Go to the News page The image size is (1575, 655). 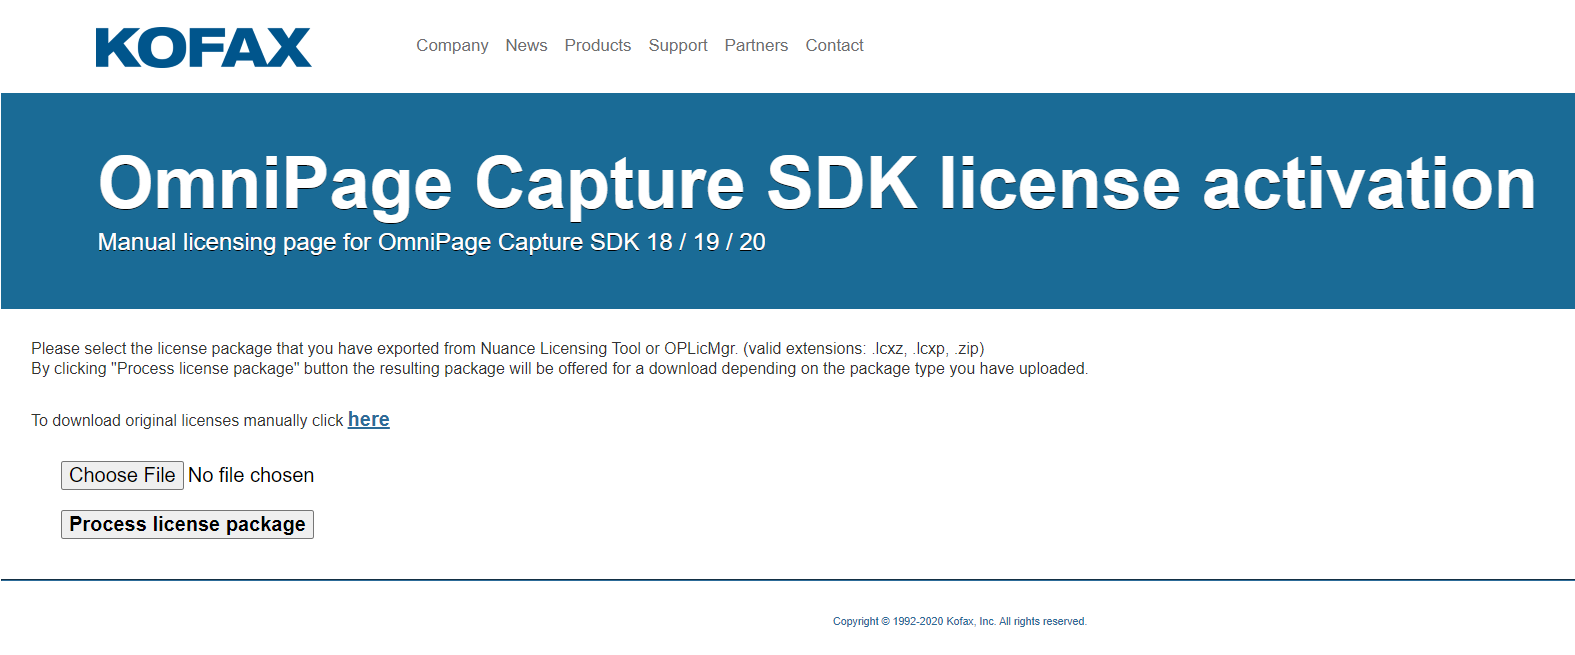pos(526,45)
